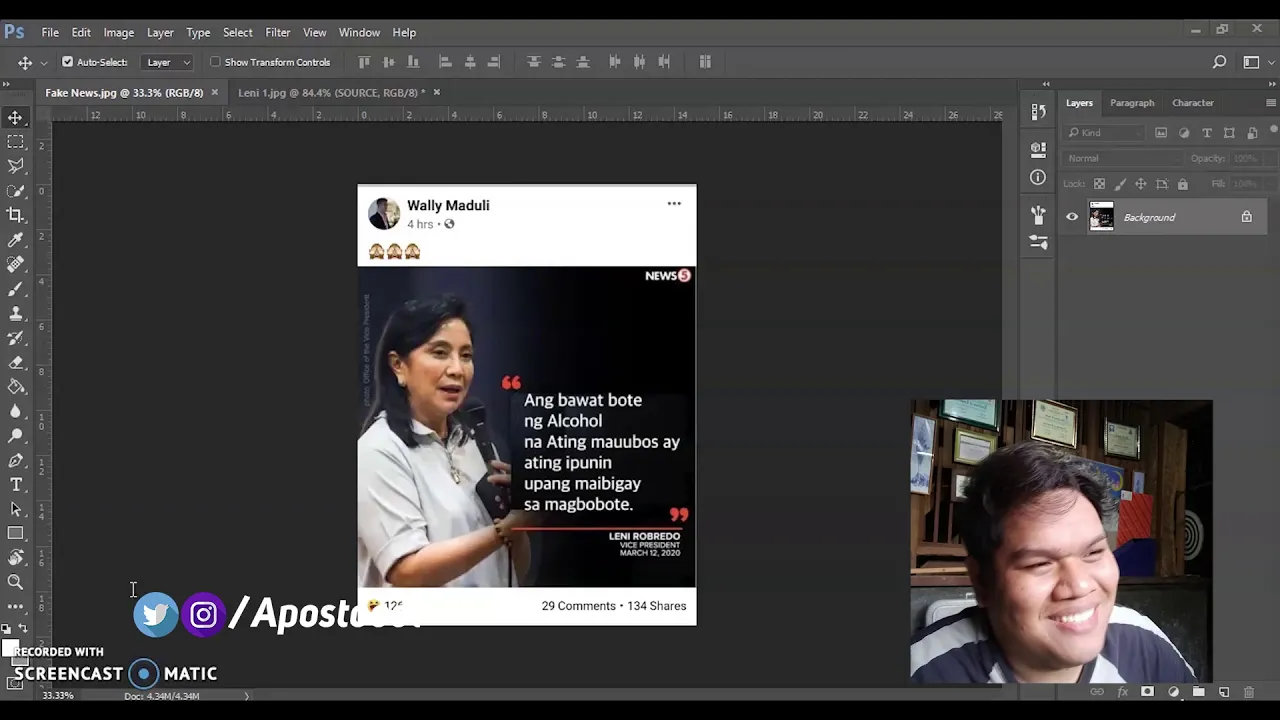The width and height of the screenshot is (1280, 720).
Task: Open the workspace switcher dropdown
Action: point(1257,62)
